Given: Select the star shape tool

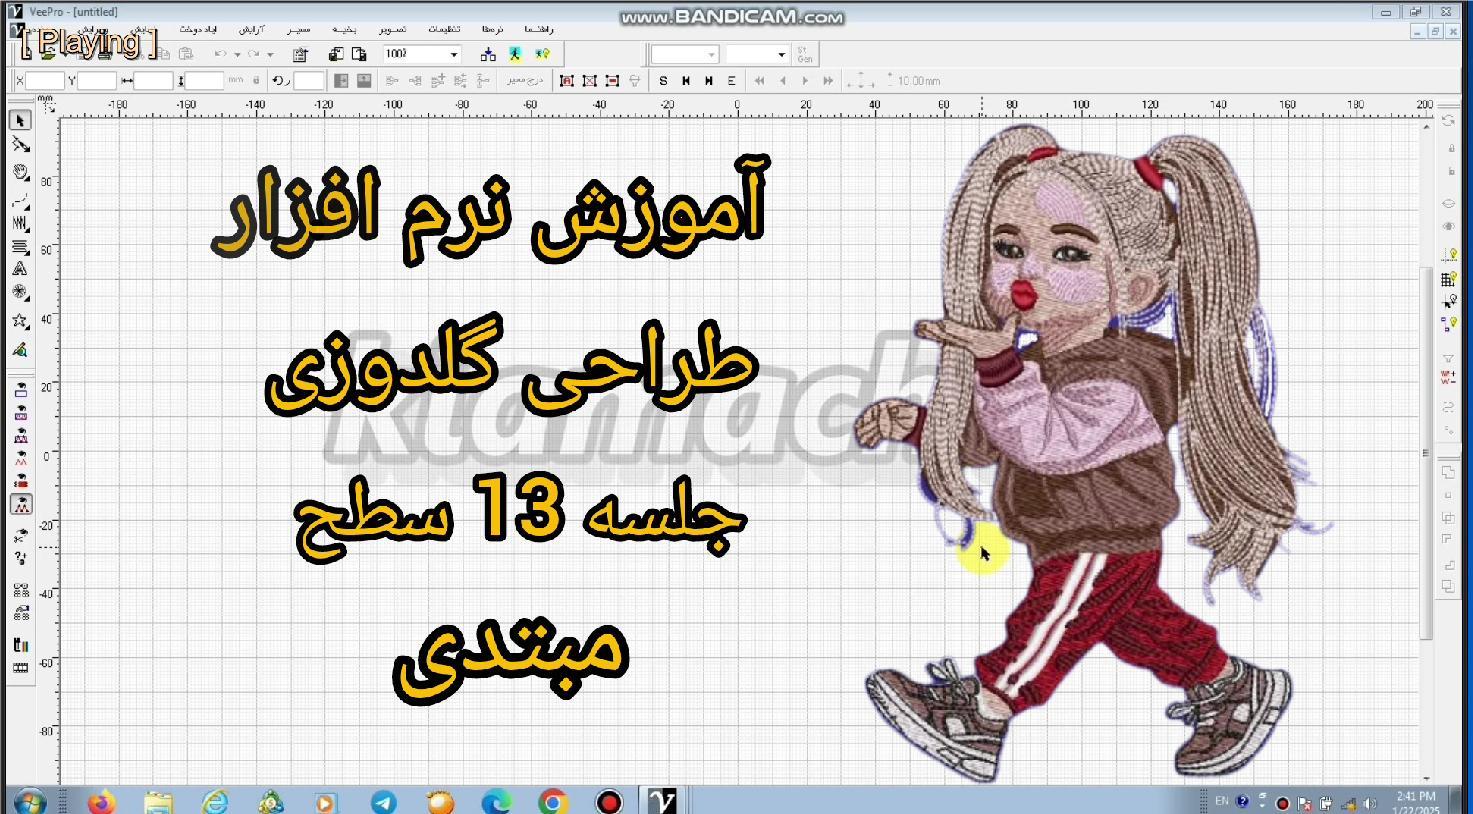Looking at the screenshot, I should [20, 321].
